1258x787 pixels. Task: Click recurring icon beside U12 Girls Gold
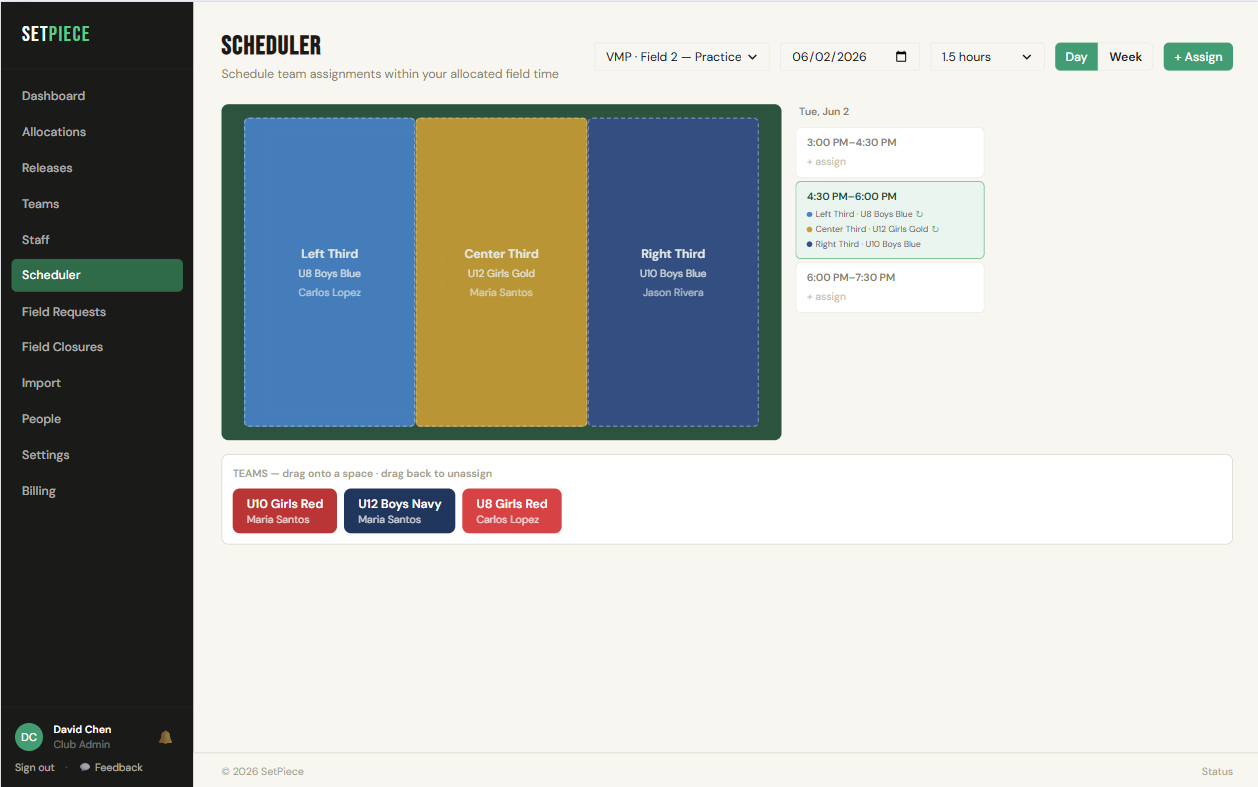coord(935,229)
